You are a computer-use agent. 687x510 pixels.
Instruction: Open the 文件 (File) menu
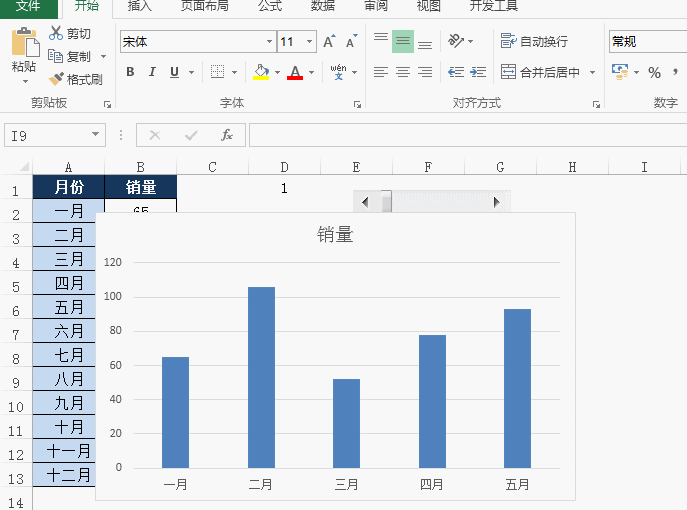(28, 6)
